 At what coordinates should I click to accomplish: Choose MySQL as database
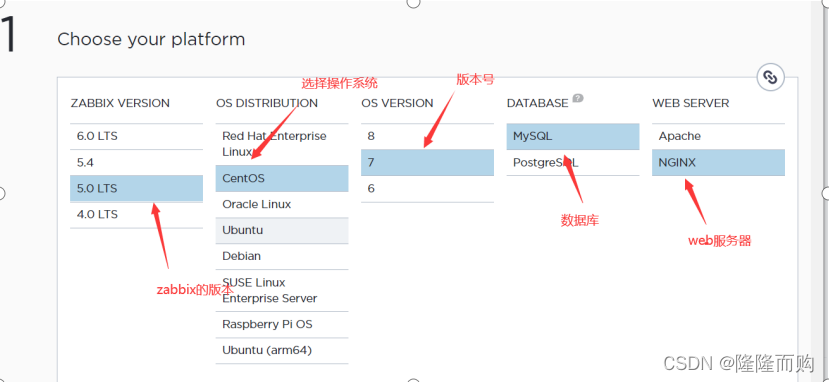pos(573,136)
